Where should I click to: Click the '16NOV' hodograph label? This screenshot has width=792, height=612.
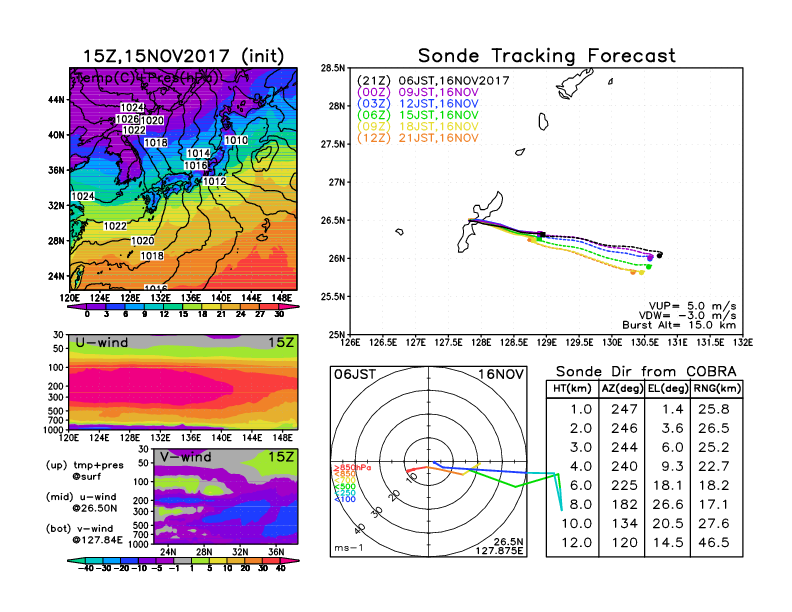[501, 374]
